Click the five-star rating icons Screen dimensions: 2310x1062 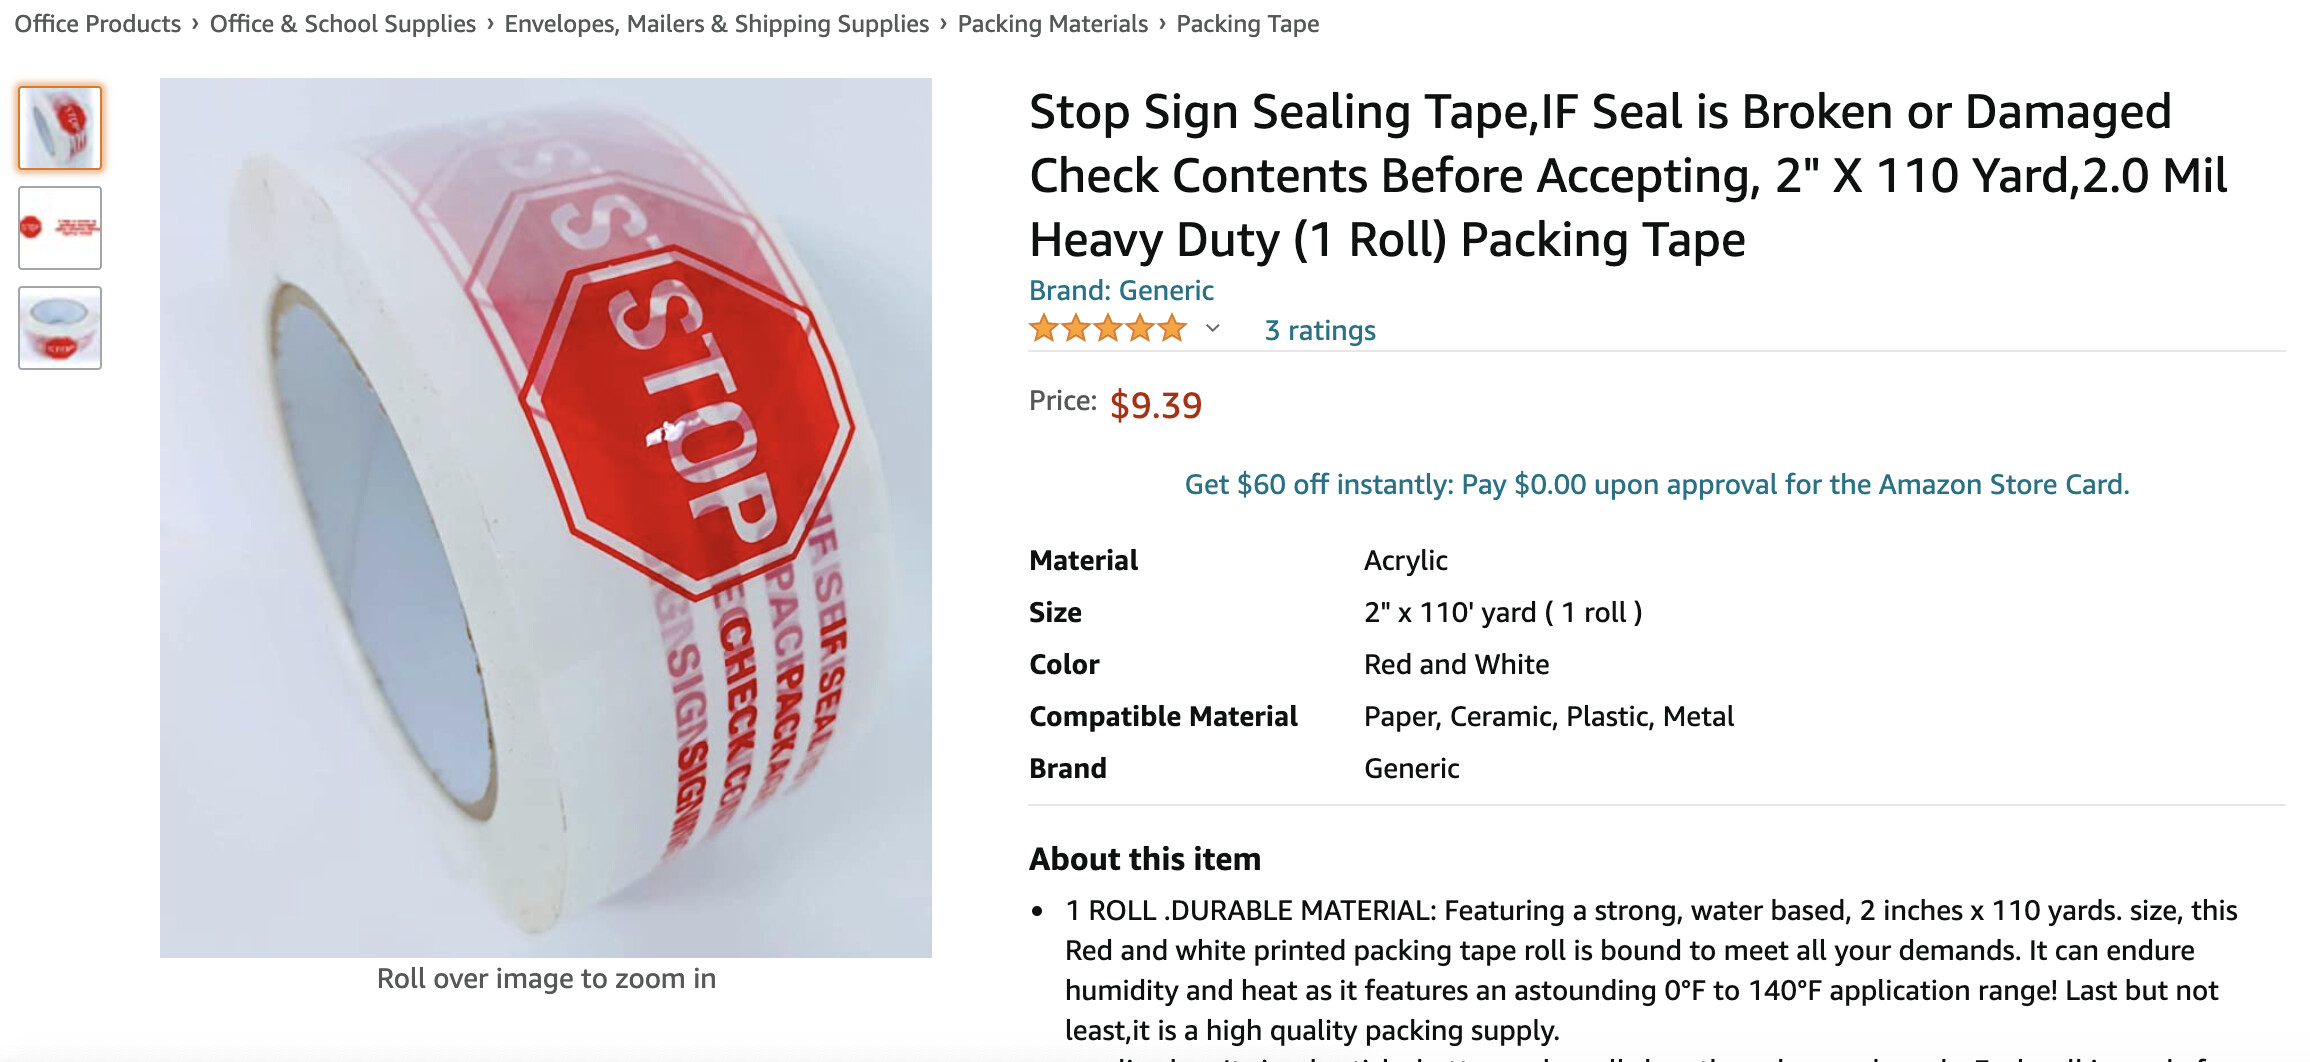coord(1108,329)
